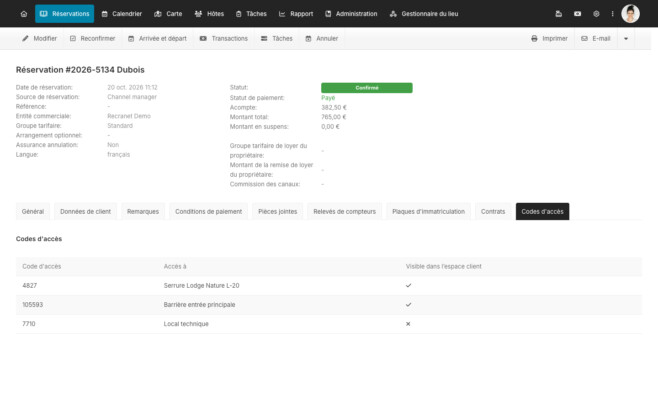The image size is (658, 411).
Task: Open Transactions in toolbar
Action: pos(224,39)
